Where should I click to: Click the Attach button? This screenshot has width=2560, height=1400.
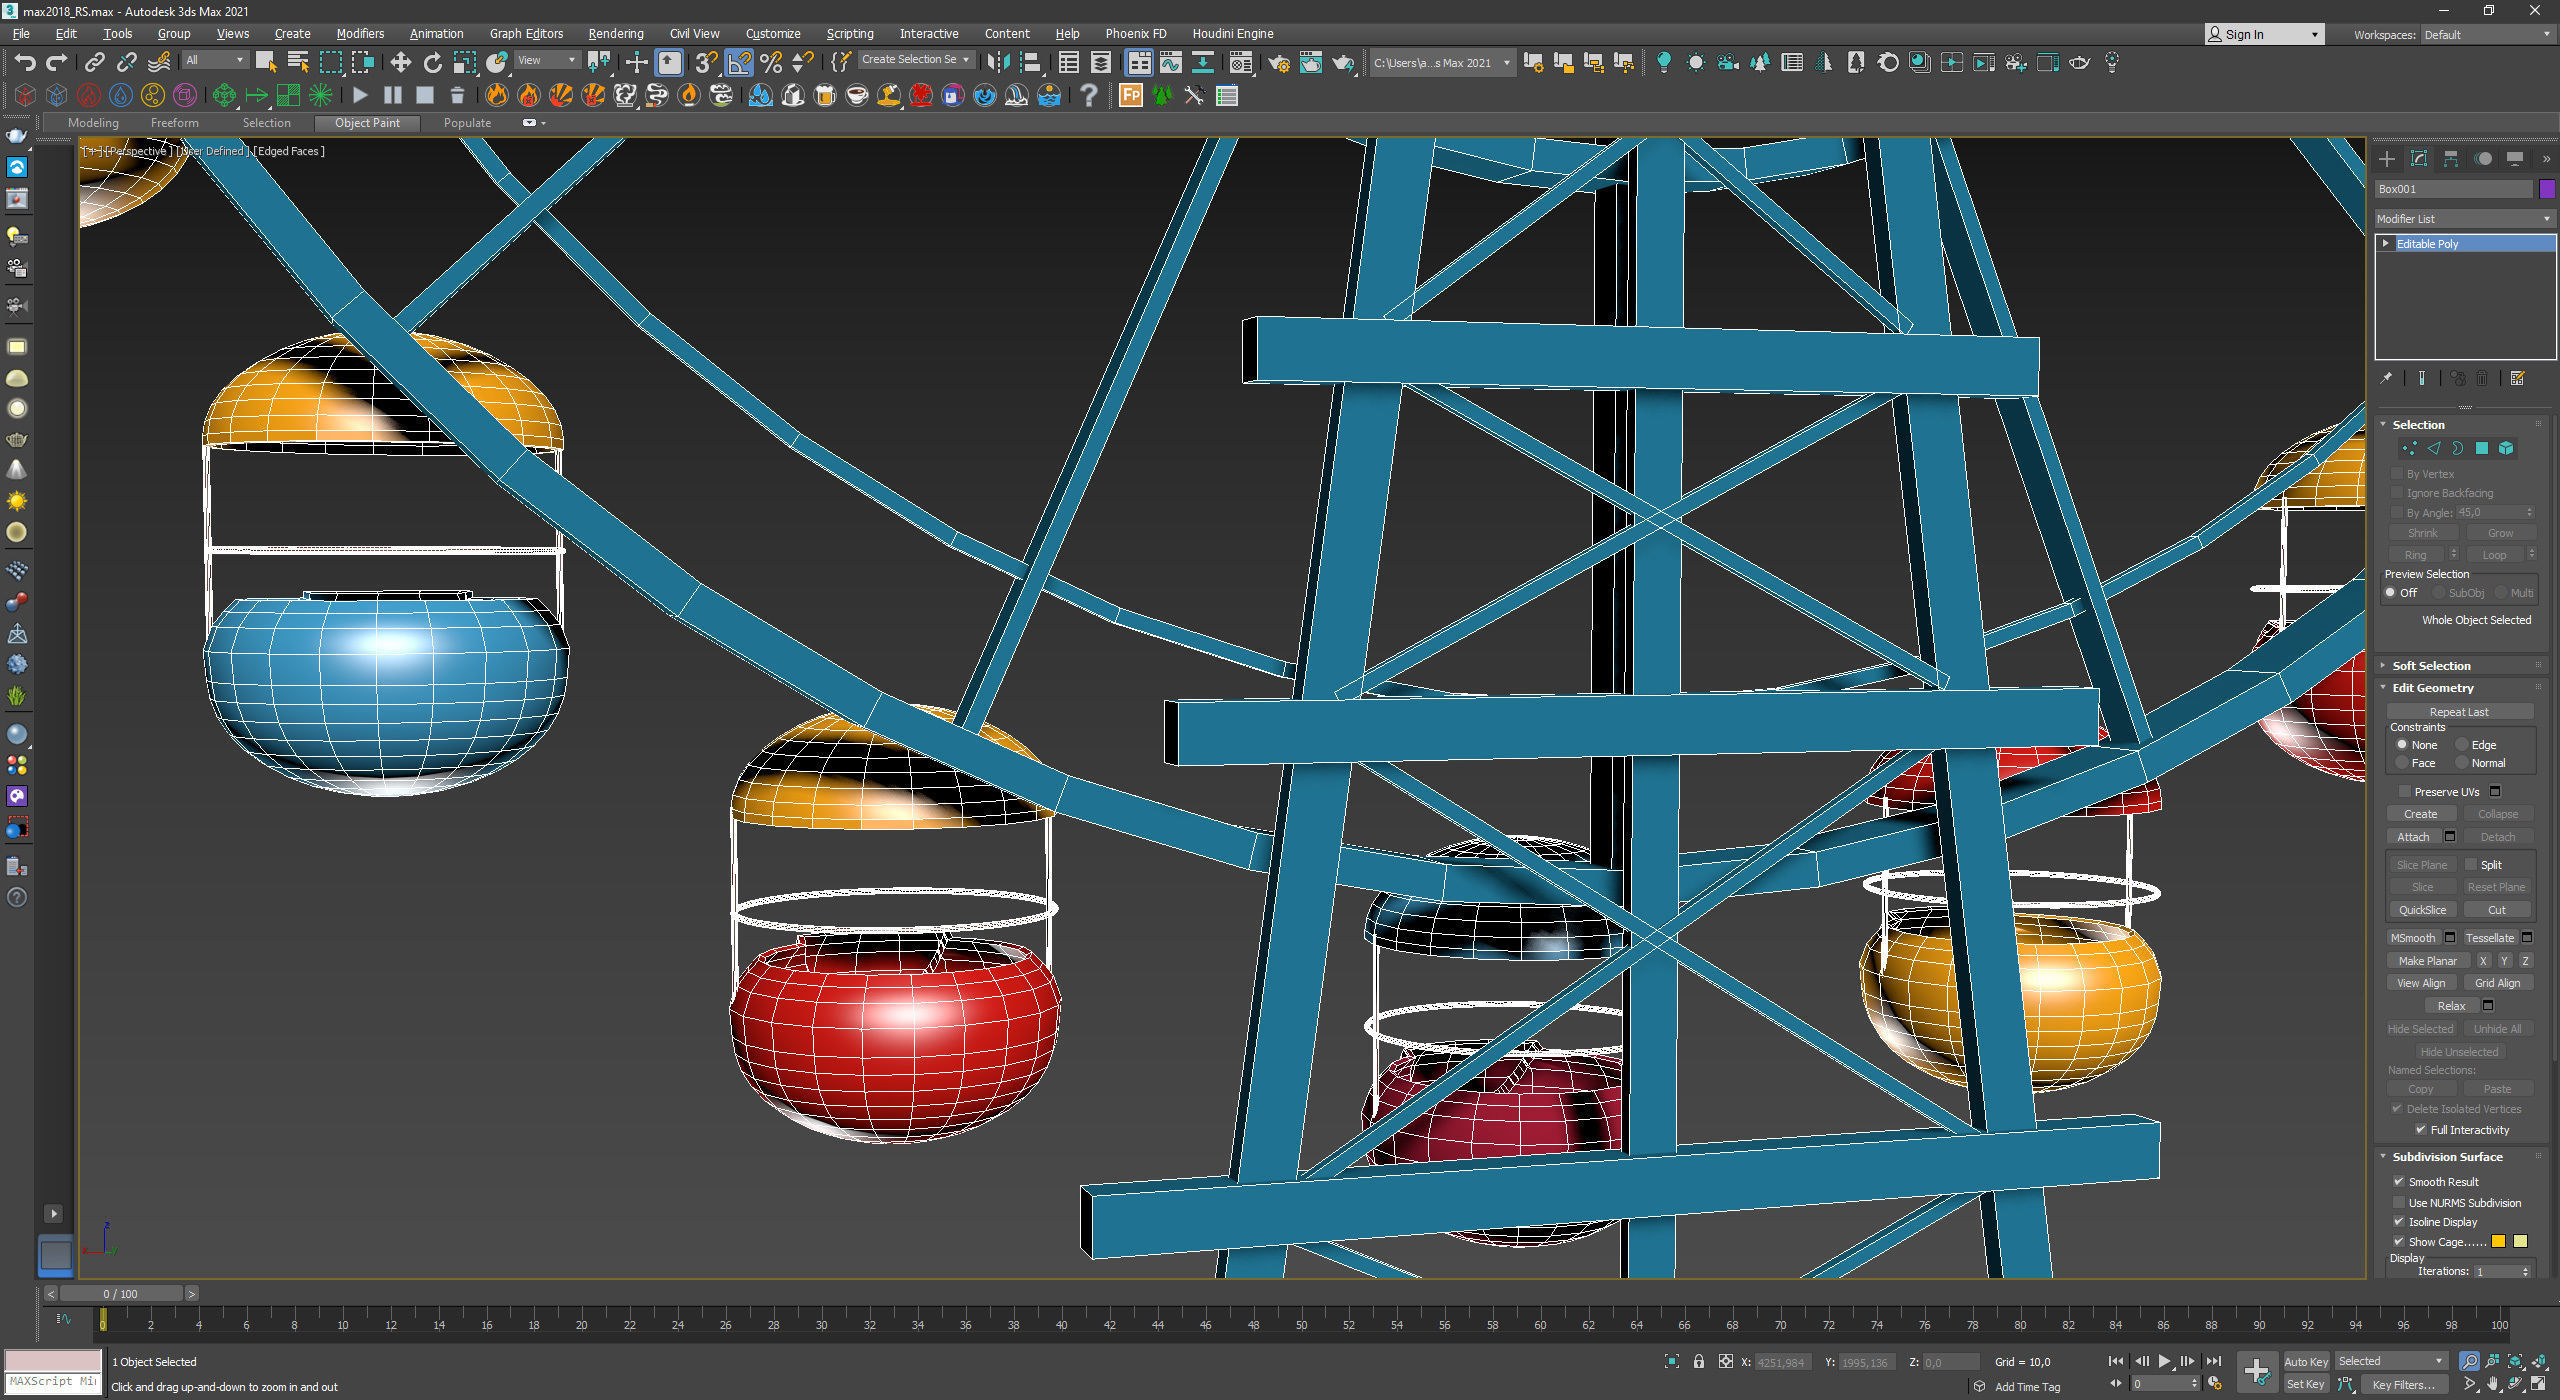[2412, 837]
